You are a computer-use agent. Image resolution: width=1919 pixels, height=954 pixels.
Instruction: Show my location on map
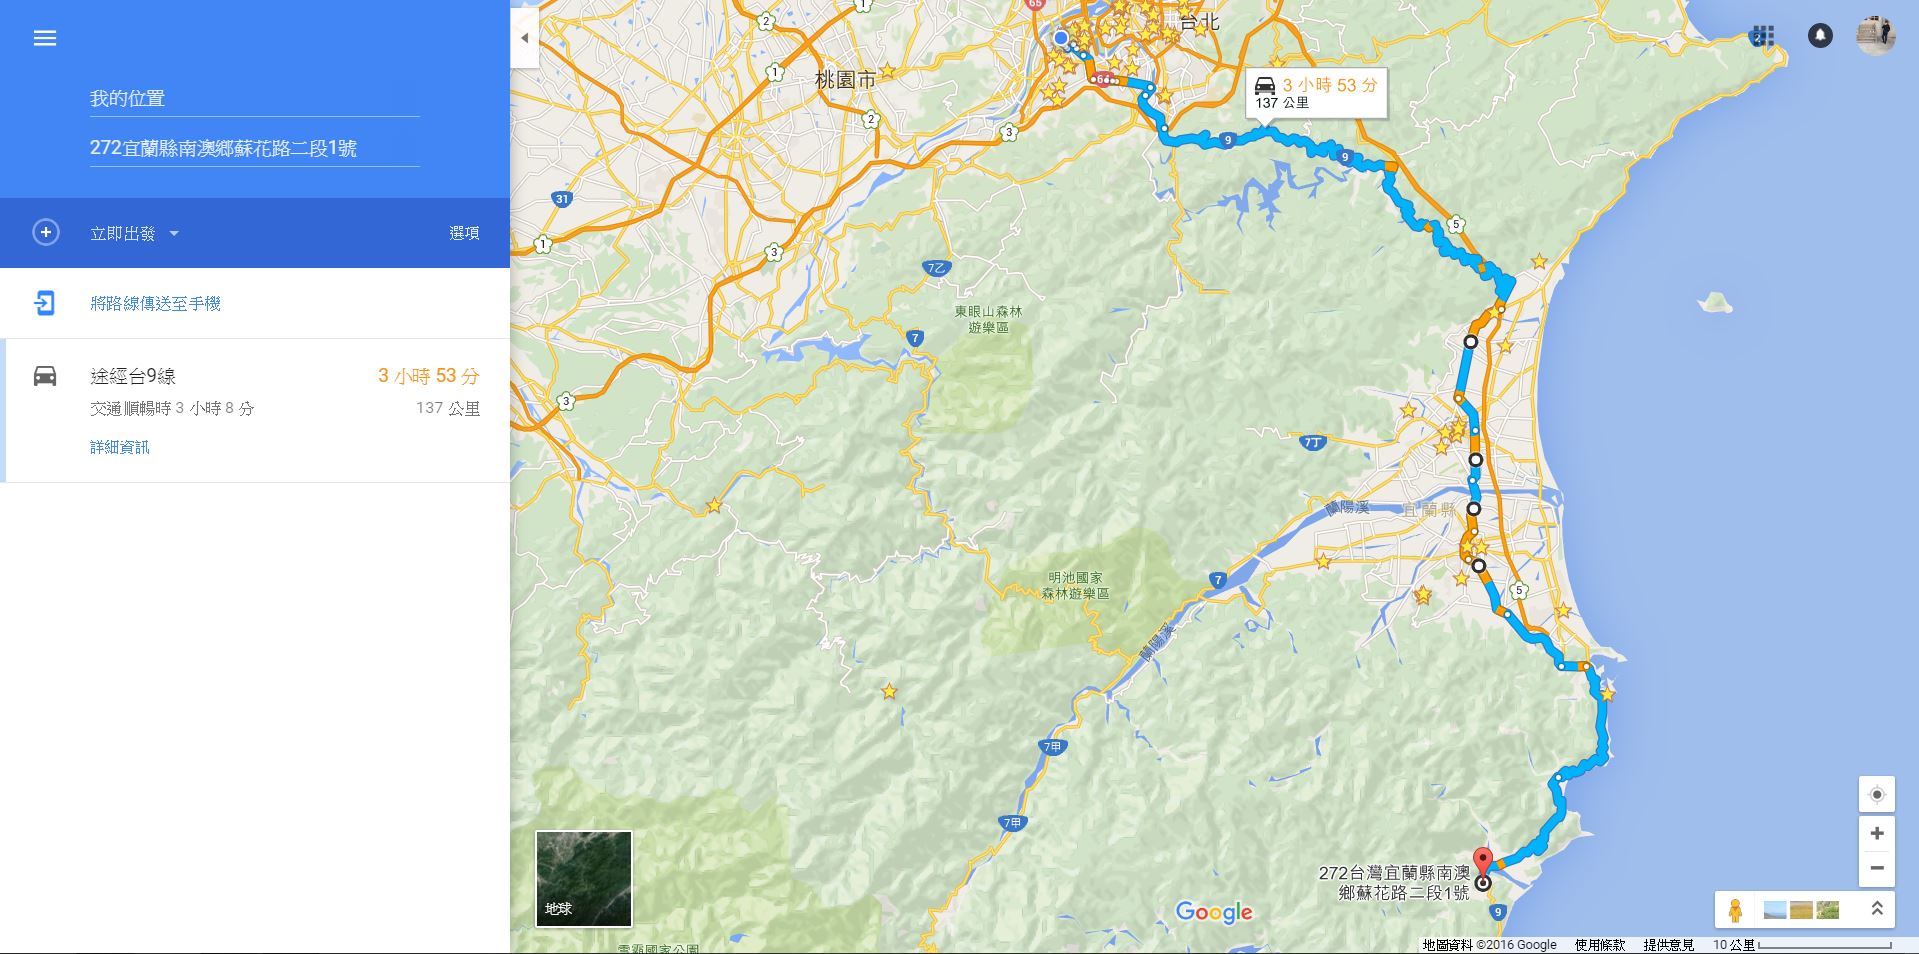(1877, 795)
